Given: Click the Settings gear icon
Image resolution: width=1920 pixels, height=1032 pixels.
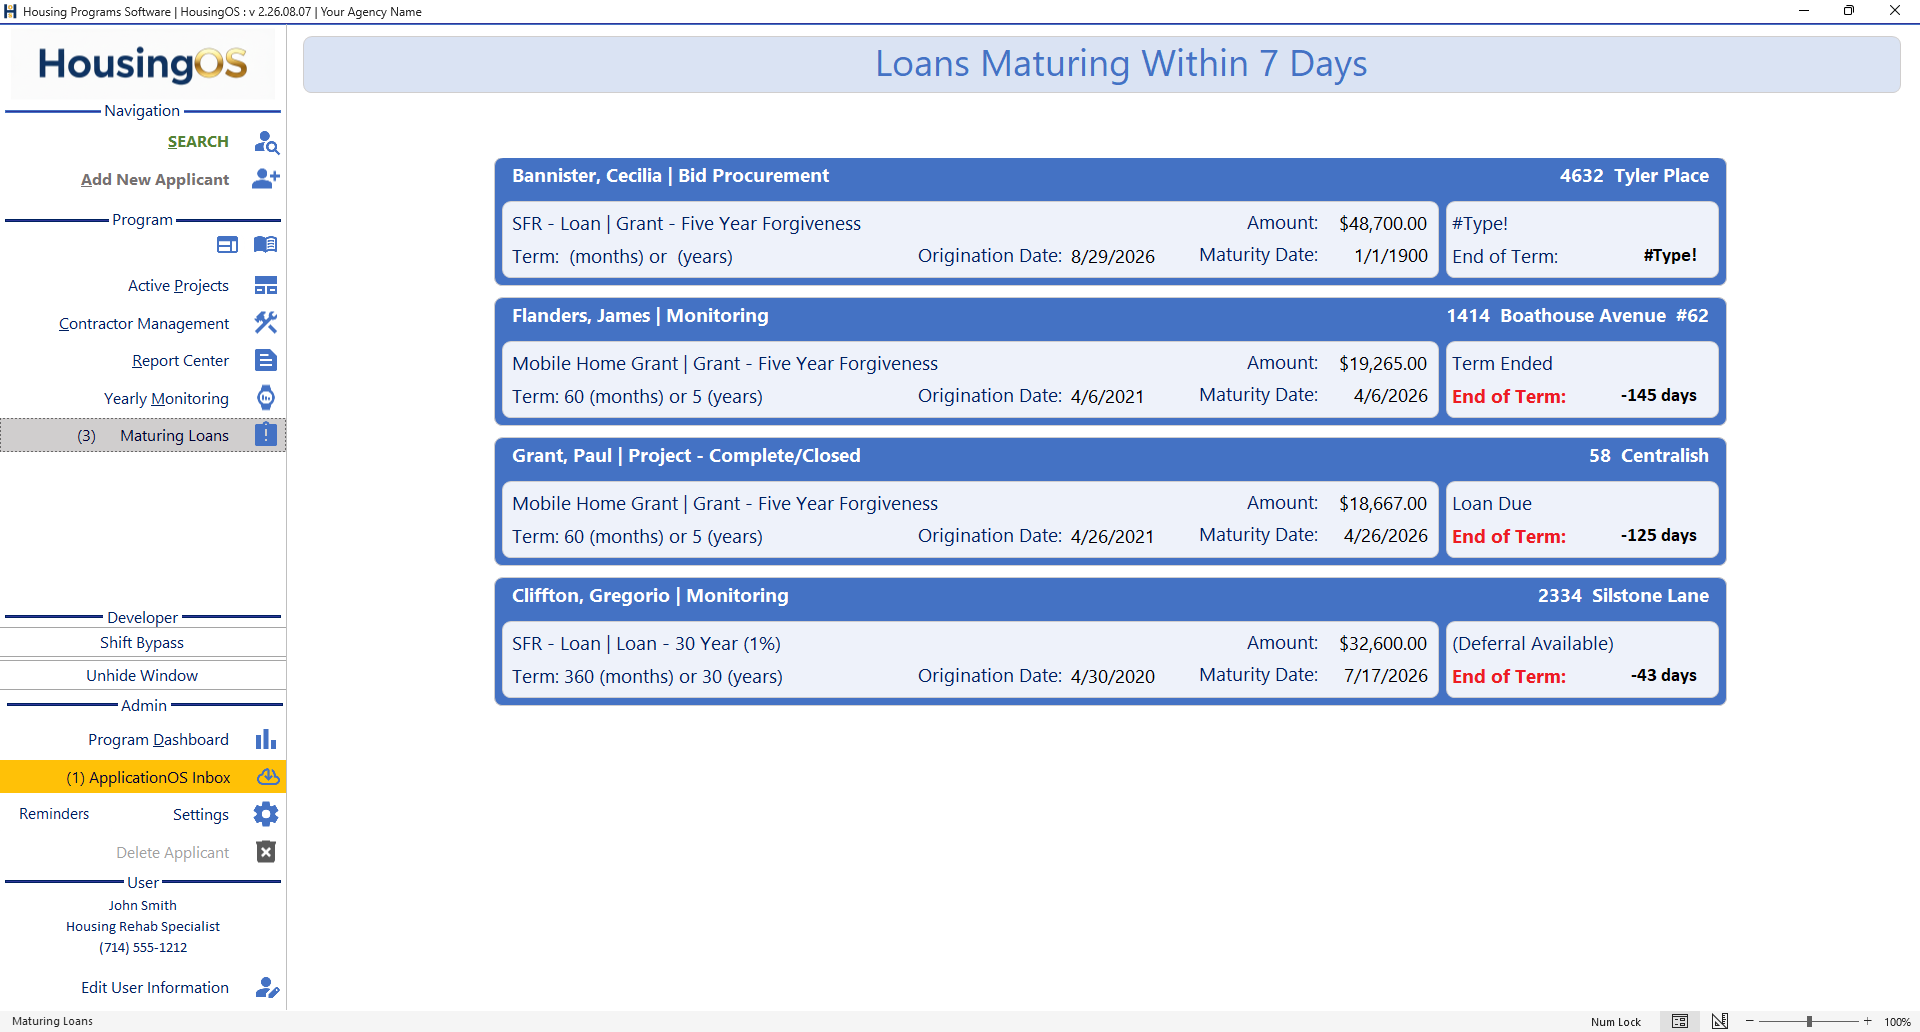Looking at the screenshot, I should (266, 814).
